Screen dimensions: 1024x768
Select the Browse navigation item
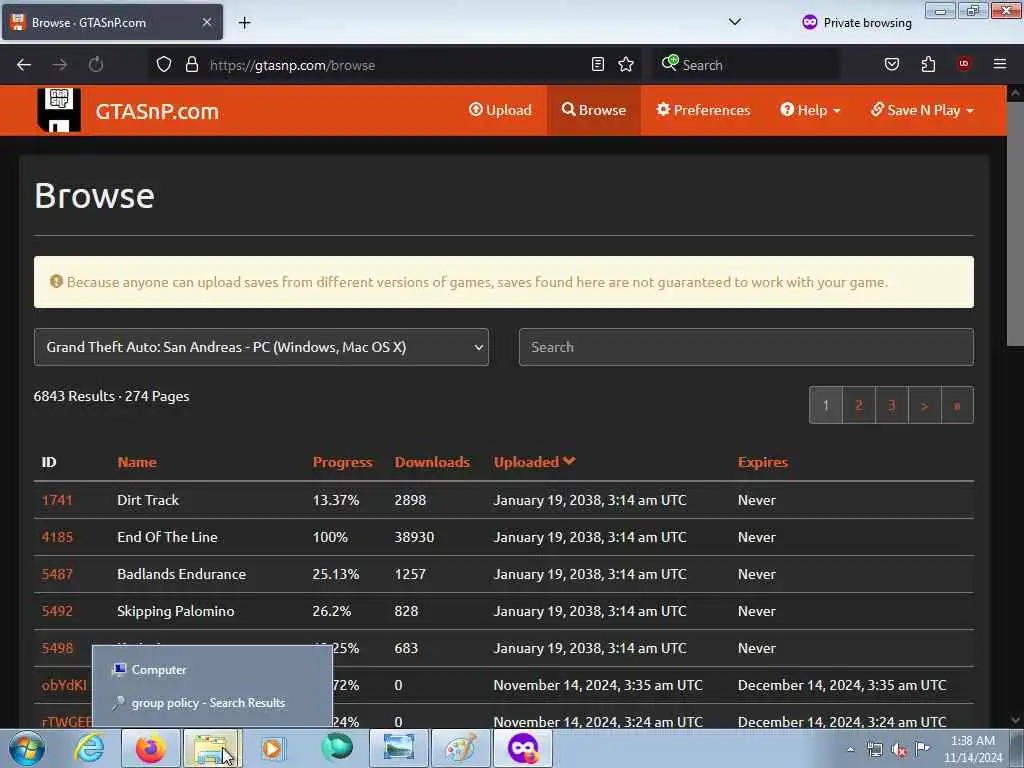click(x=594, y=110)
